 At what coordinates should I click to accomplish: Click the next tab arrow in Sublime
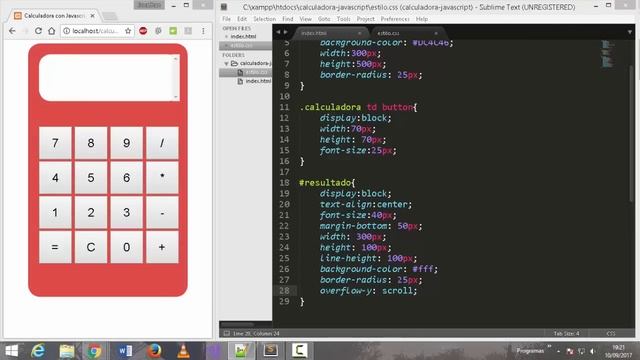(285, 32)
